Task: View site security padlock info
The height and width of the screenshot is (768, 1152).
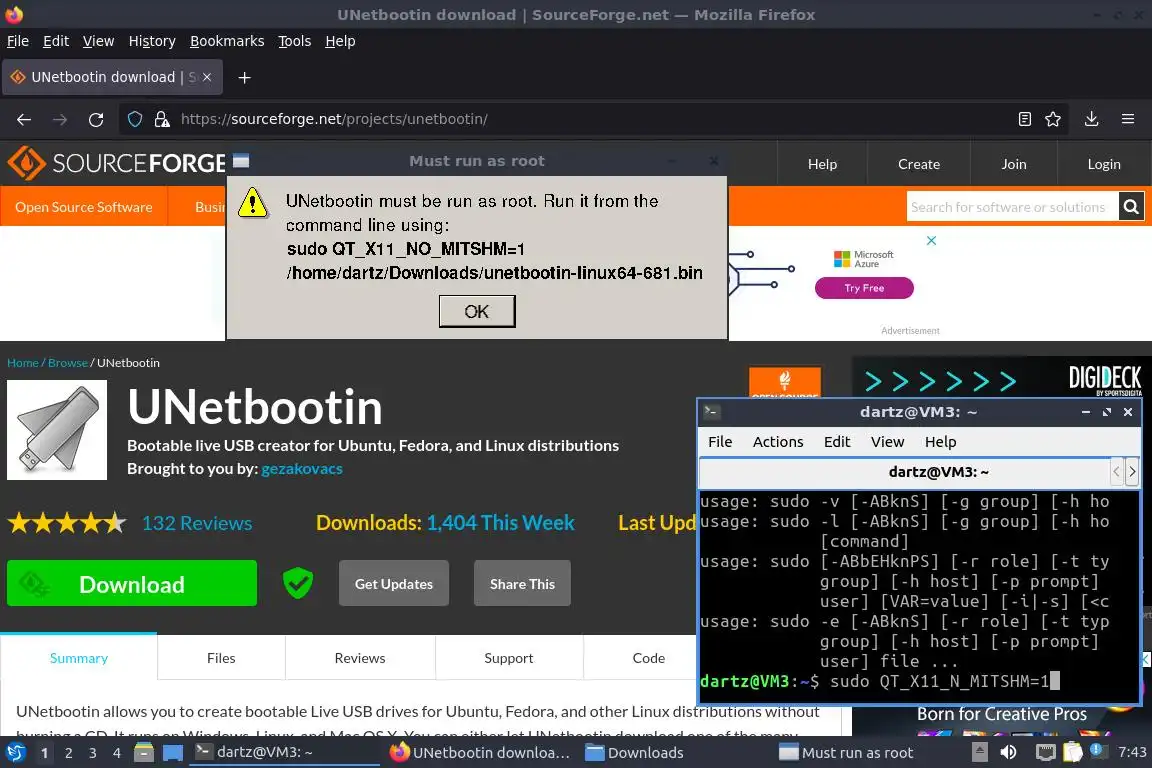Action: tap(162, 119)
